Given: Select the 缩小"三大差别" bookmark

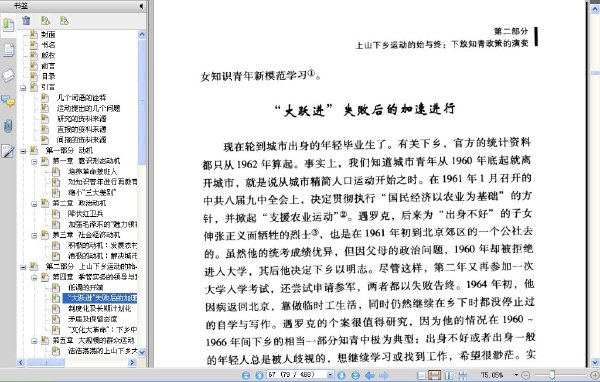Looking at the screenshot, I should coord(92,193).
